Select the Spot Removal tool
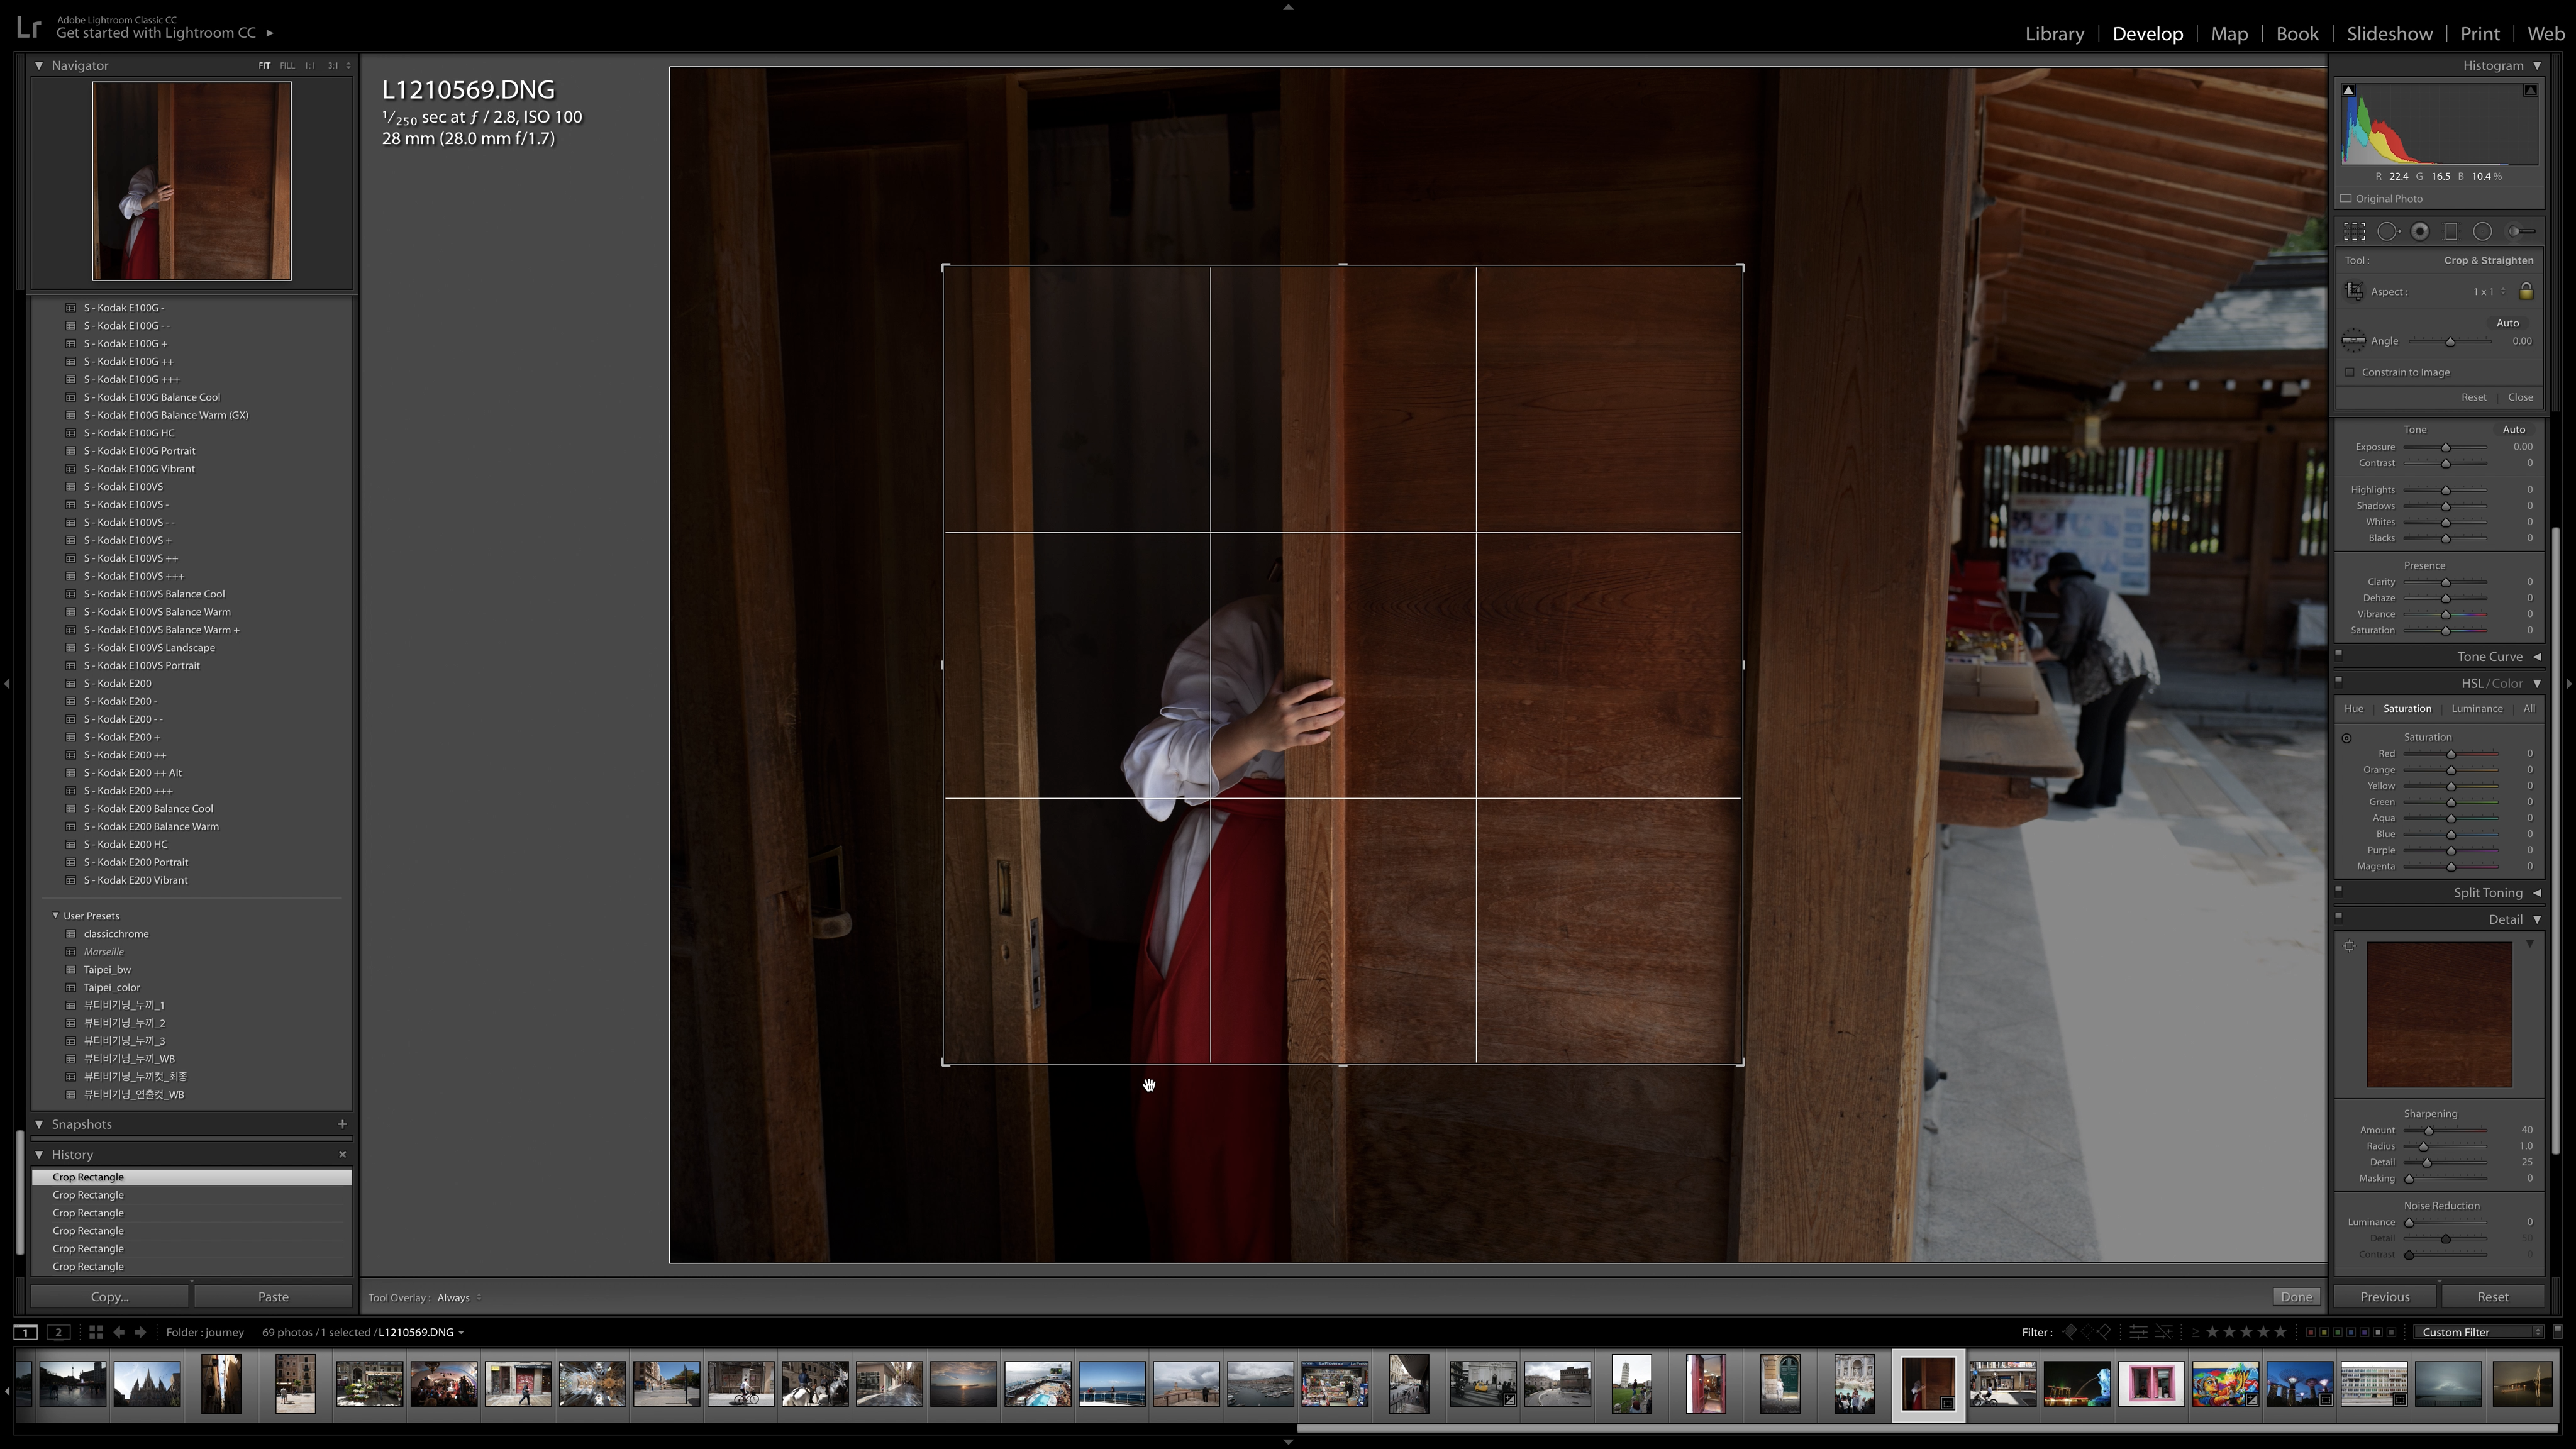This screenshot has width=2576, height=1449. (x=2387, y=232)
